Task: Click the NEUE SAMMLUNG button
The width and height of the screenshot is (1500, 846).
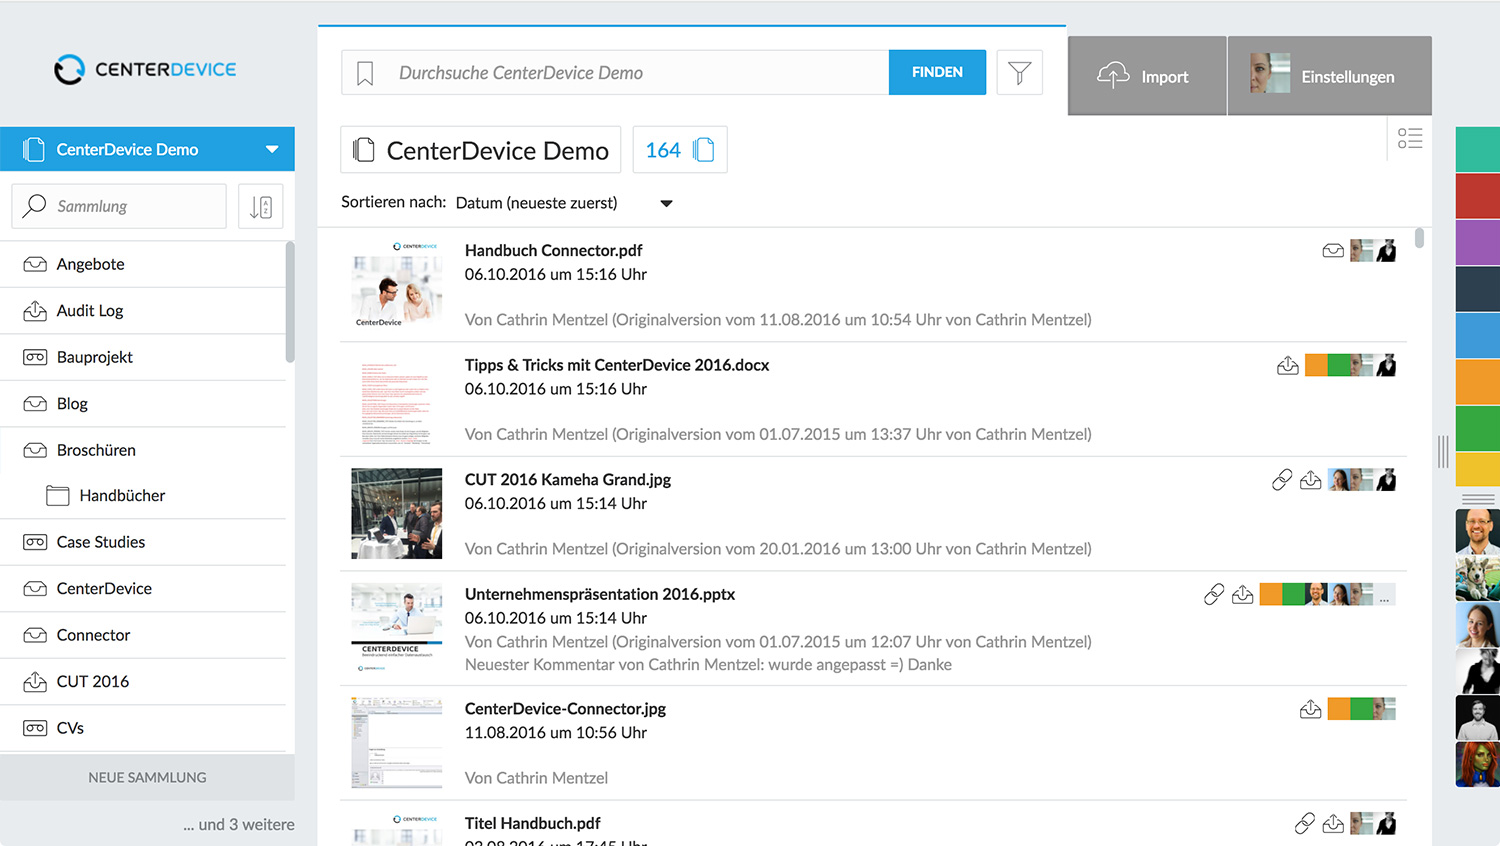Action: click(x=147, y=777)
